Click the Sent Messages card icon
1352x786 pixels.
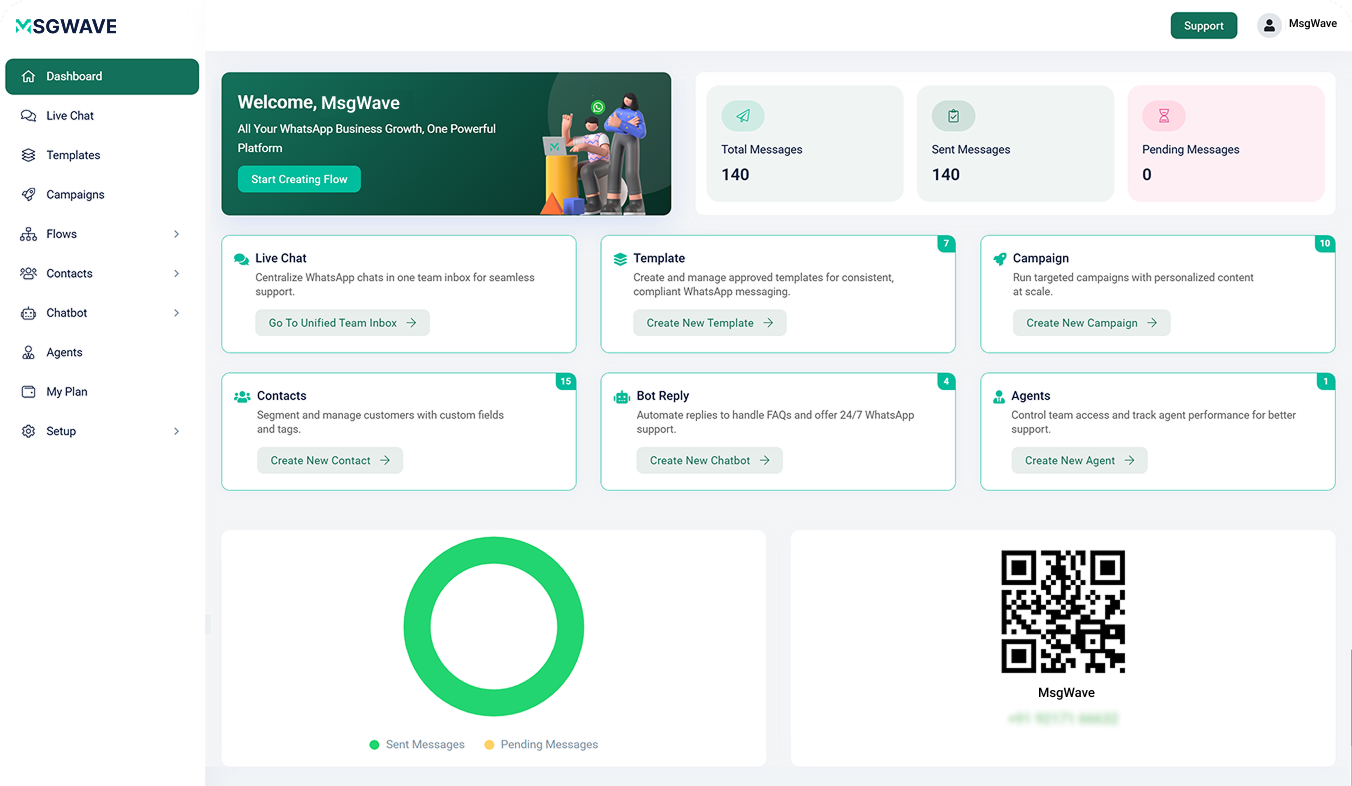tap(953, 115)
